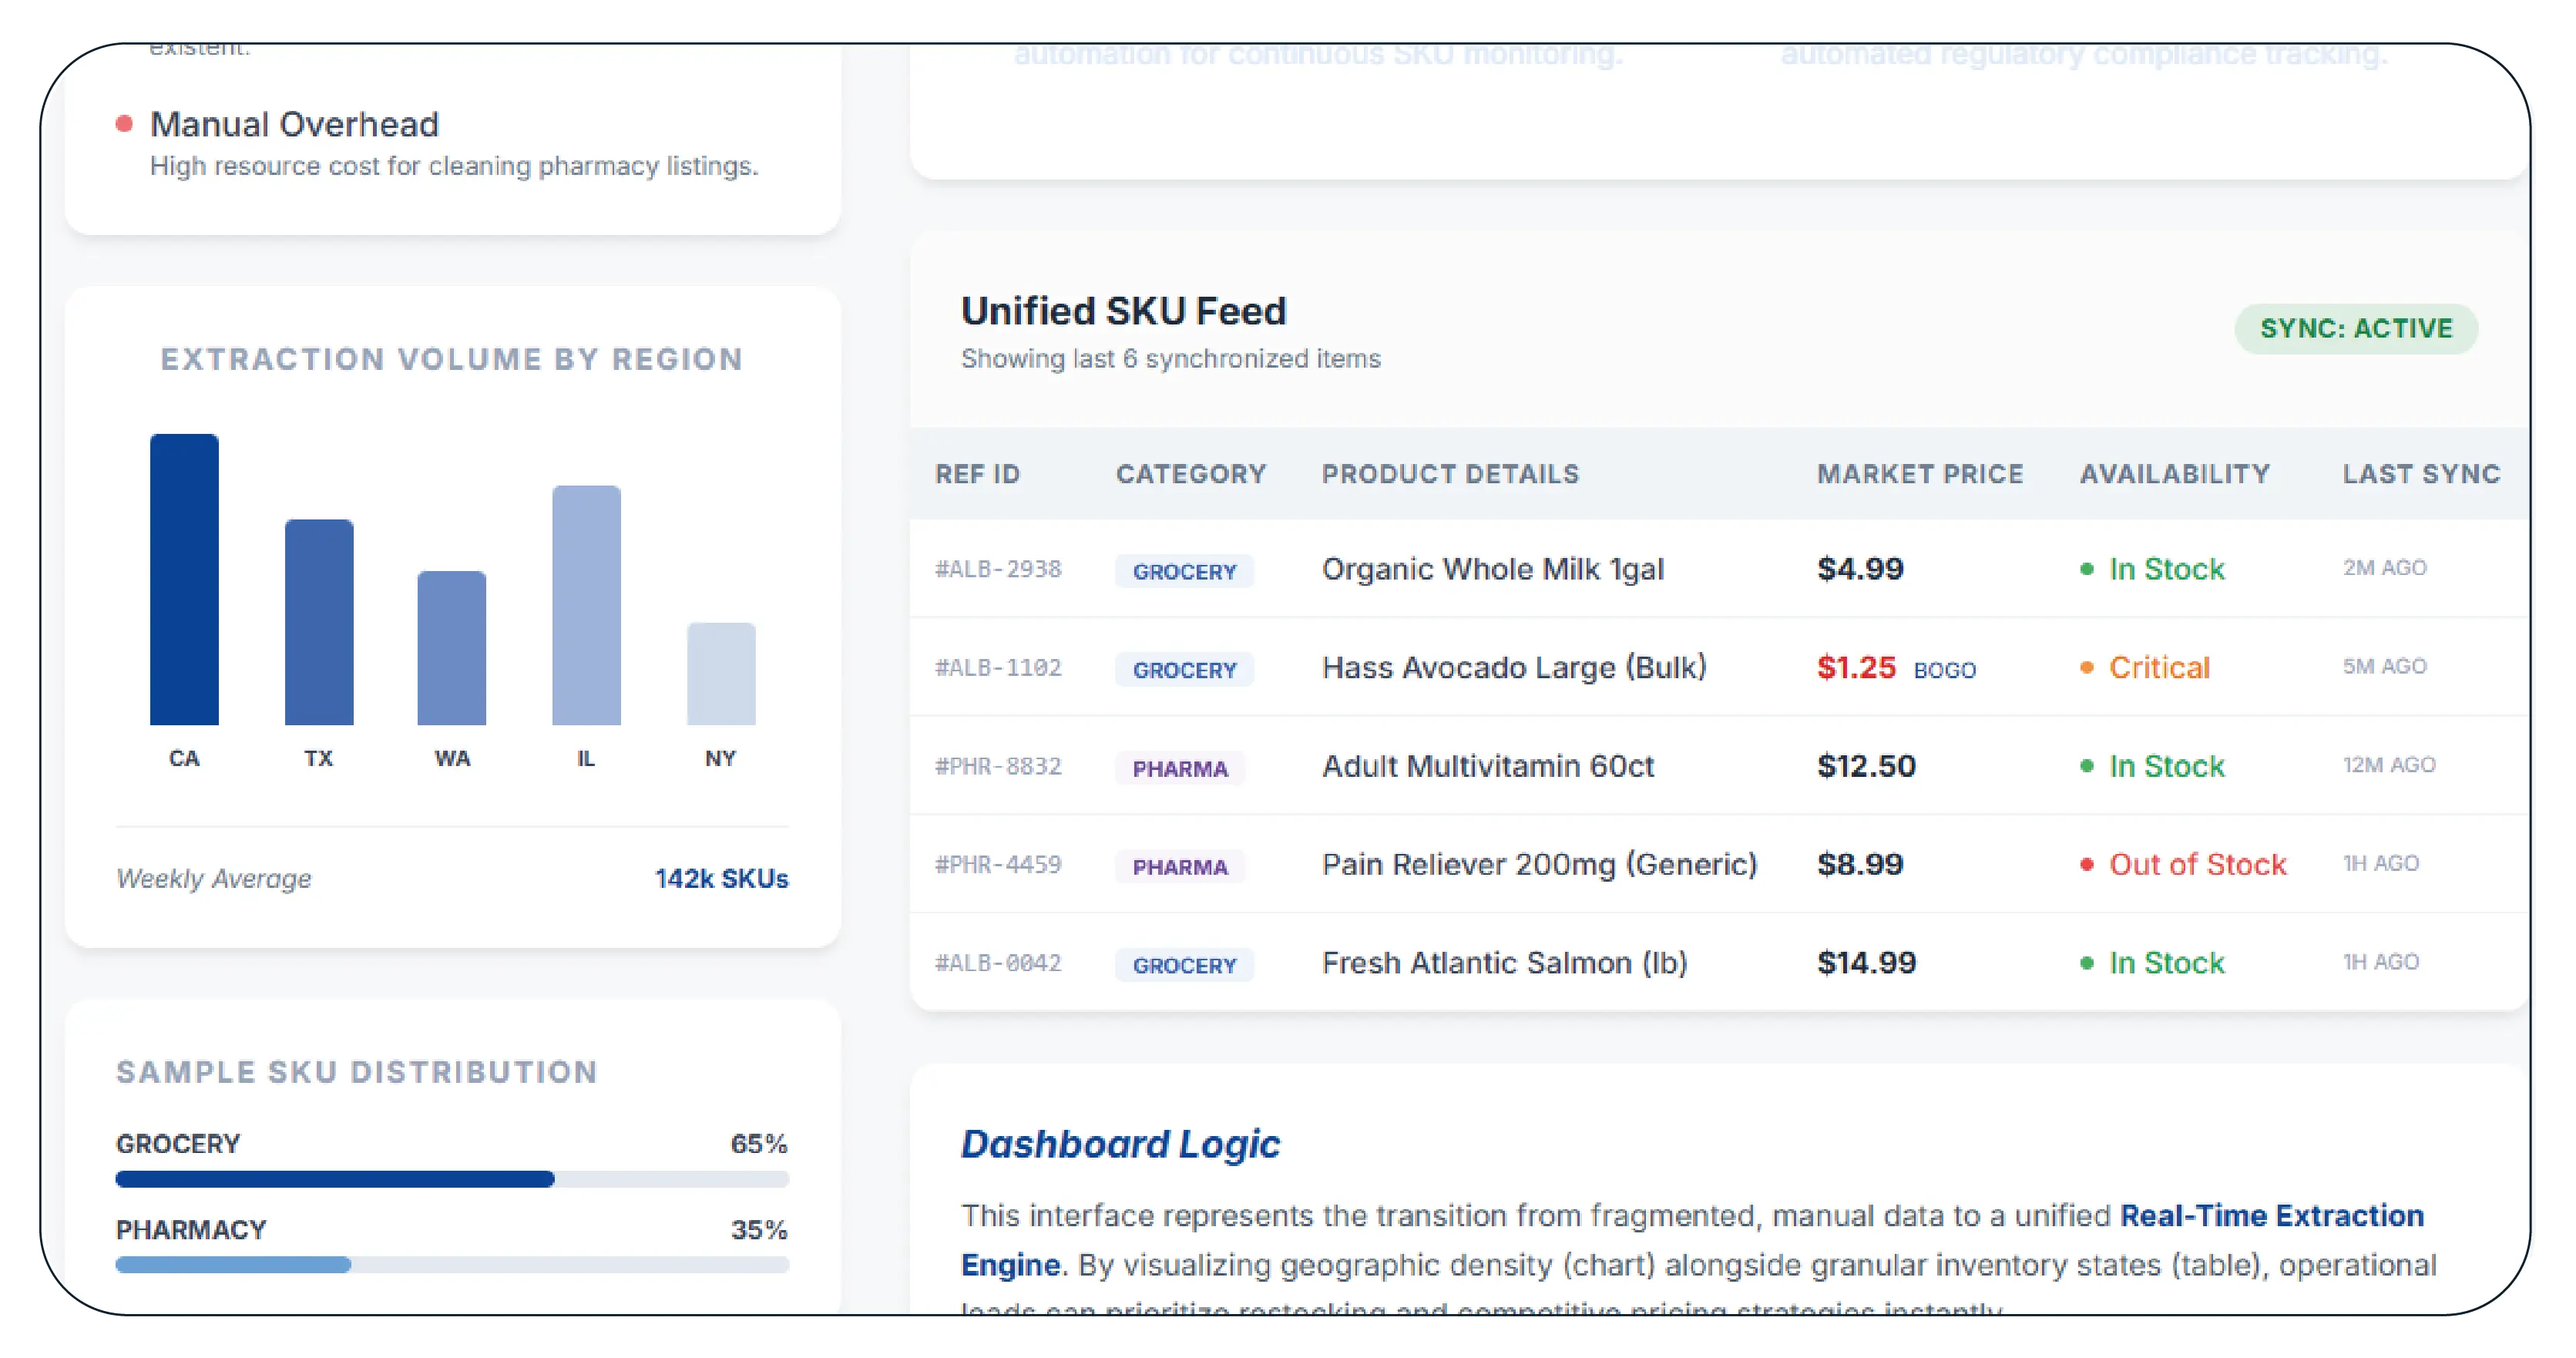Click the red Out of Stock dot
Screen dimensions: 2576x1358
point(2086,865)
